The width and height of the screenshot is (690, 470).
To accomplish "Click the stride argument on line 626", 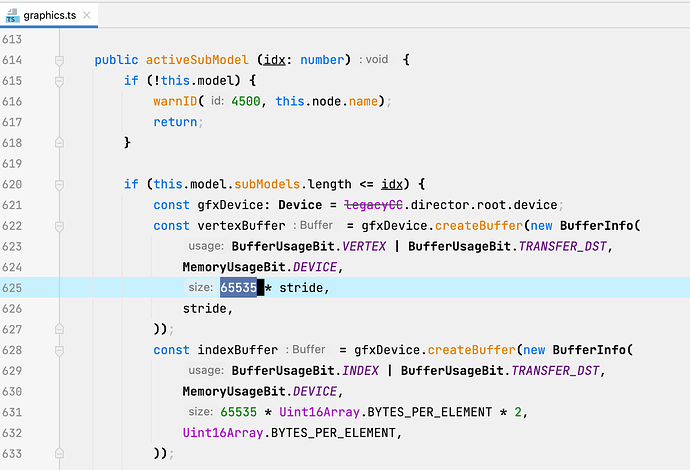I will point(205,308).
